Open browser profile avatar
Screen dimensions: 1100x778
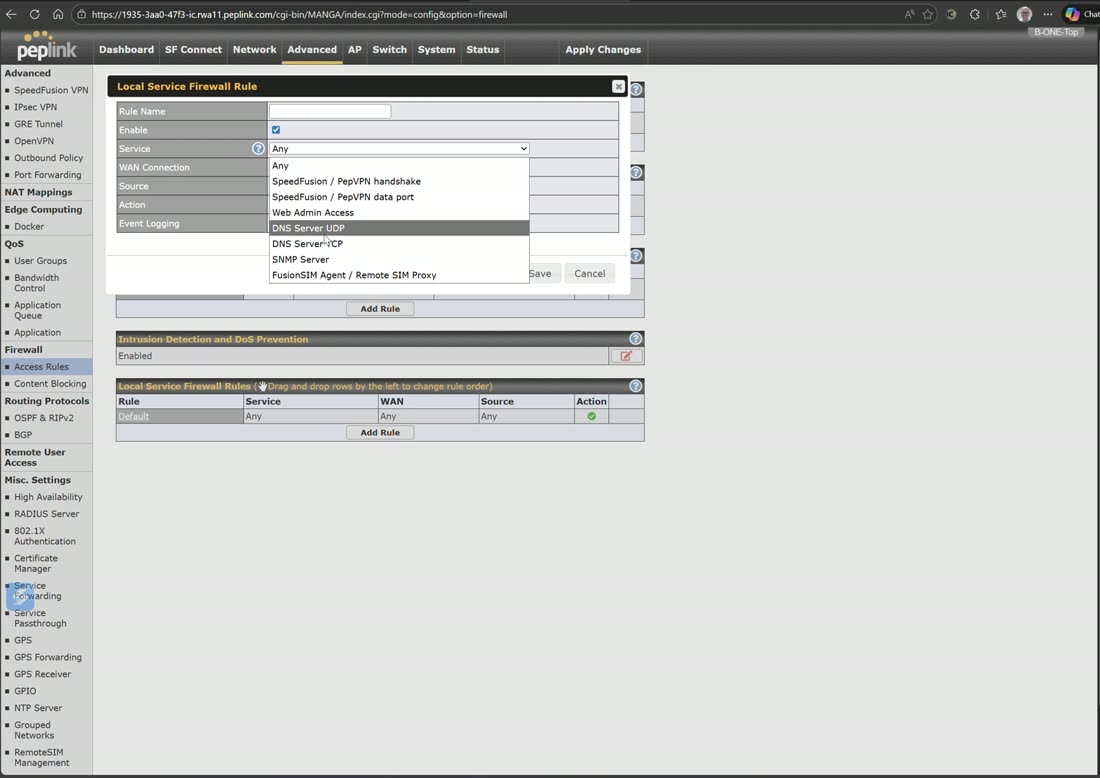click(1024, 14)
